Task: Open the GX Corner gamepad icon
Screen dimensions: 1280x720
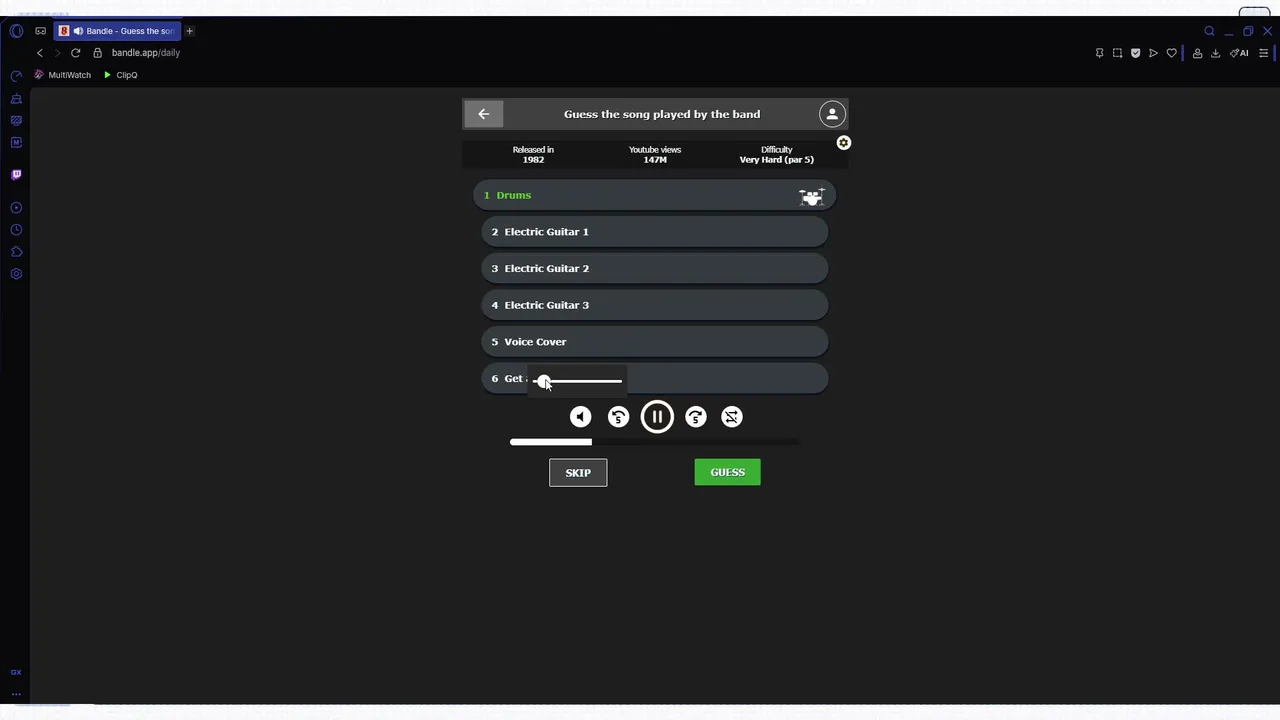Action: pyautogui.click(x=41, y=31)
